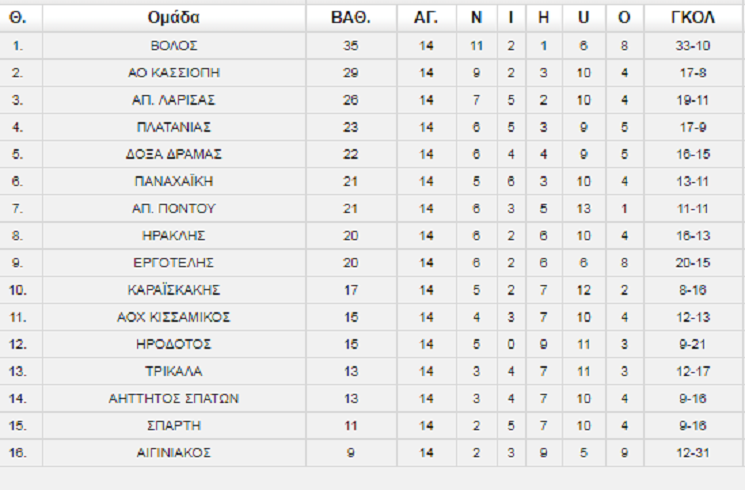Click ΠΑΝΑΧΑΪΚΗ team name
This screenshot has width=745, height=490.
click(x=174, y=181)
